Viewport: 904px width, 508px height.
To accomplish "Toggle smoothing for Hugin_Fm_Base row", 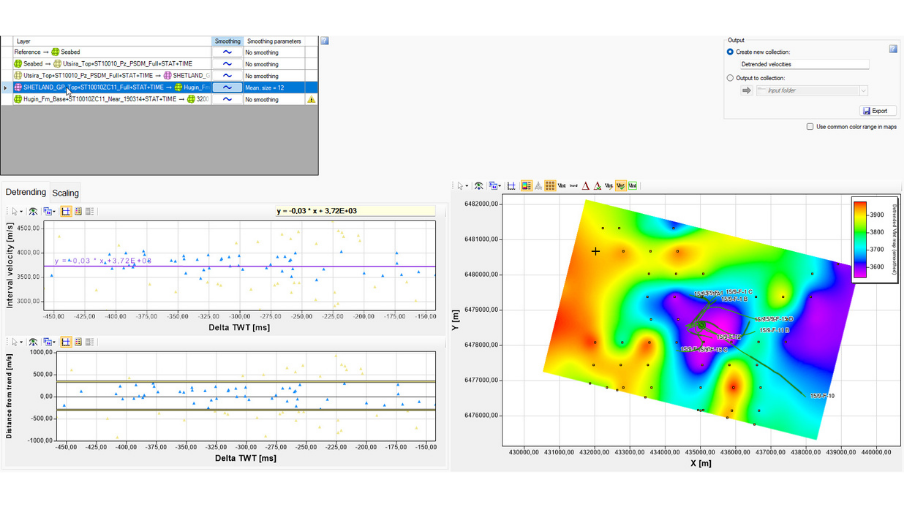I will [227, 99].
